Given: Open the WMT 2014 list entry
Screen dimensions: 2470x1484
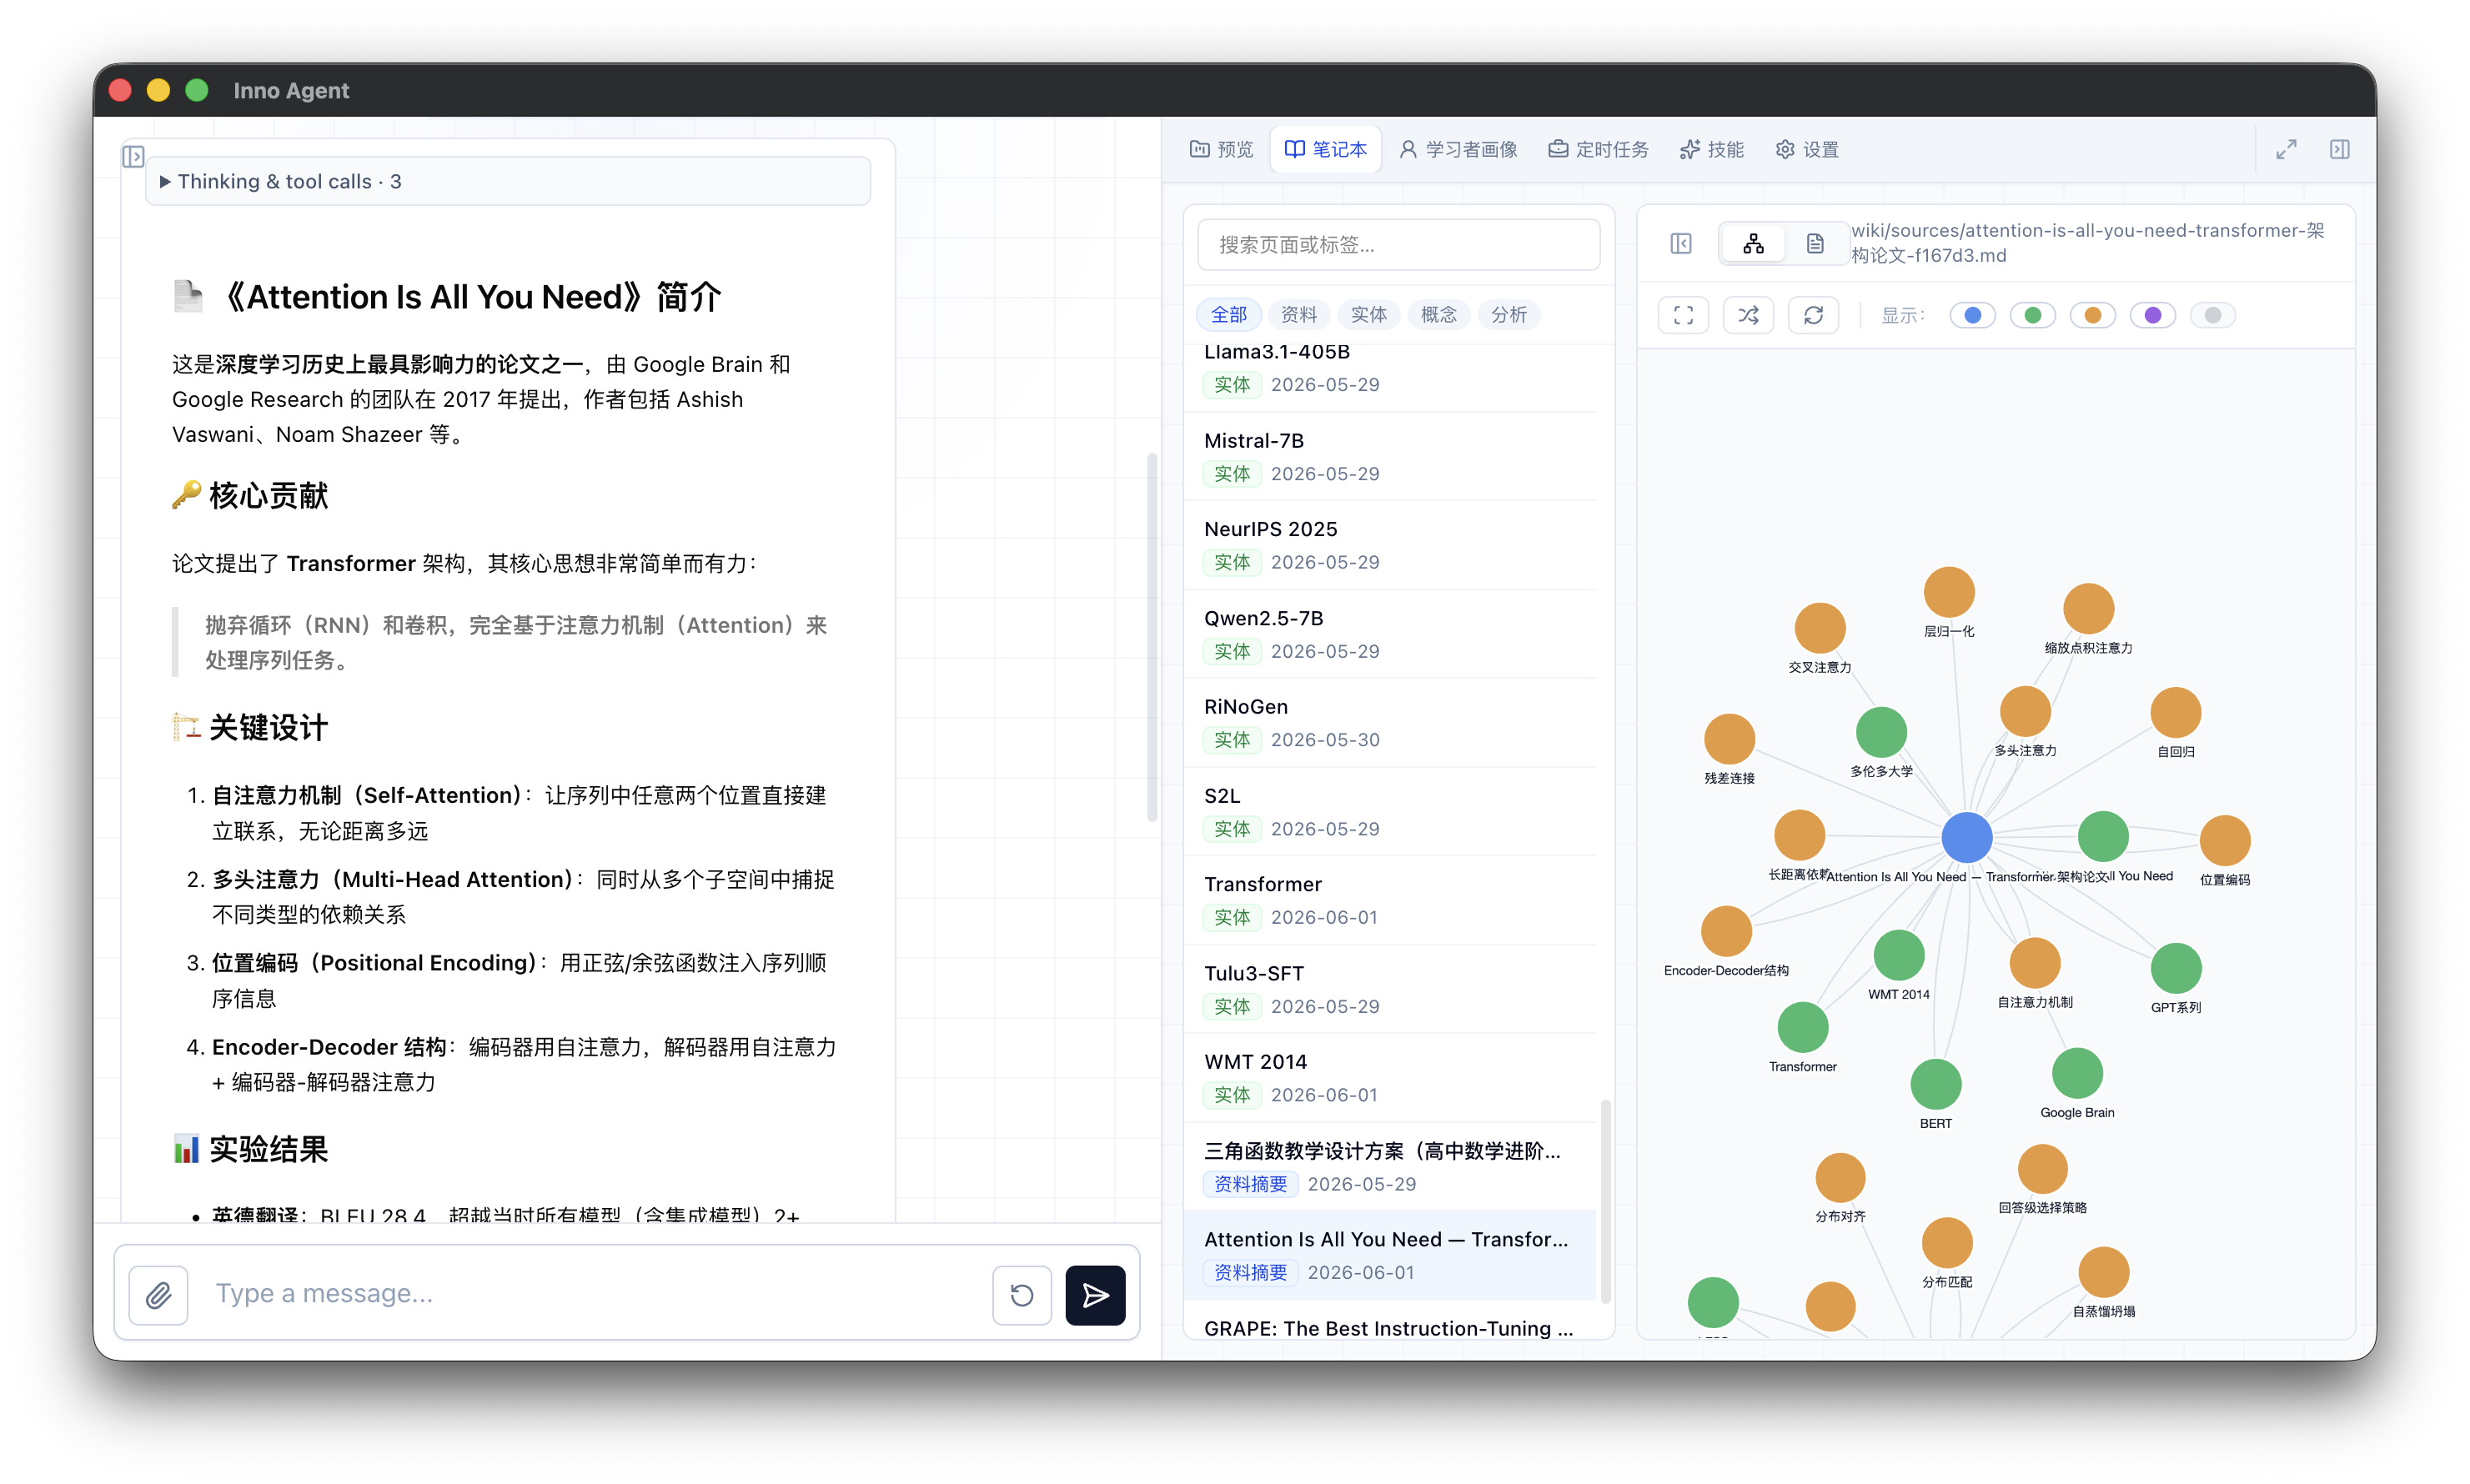Looking at the screenshot, I should tap(1390, 1077).
